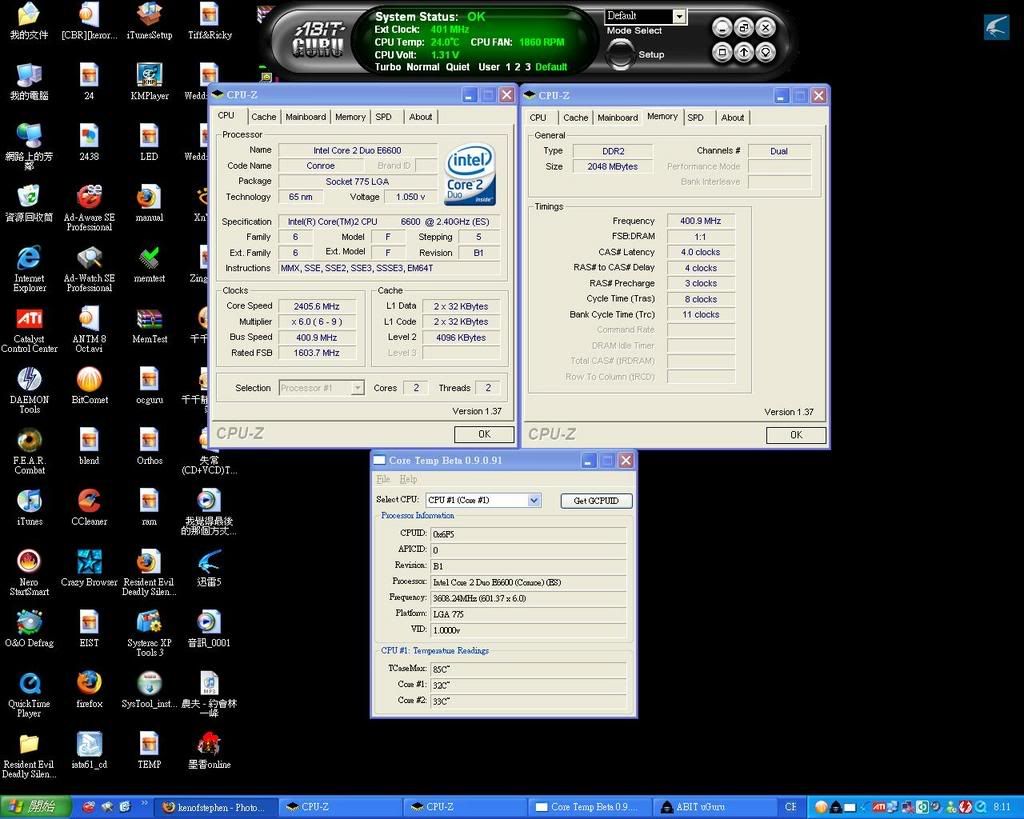This screenshot has height=819, width=1024.
Task: Click OK in the left CPU-Z window
Action: pyautogui.click(x=484, y=434)
